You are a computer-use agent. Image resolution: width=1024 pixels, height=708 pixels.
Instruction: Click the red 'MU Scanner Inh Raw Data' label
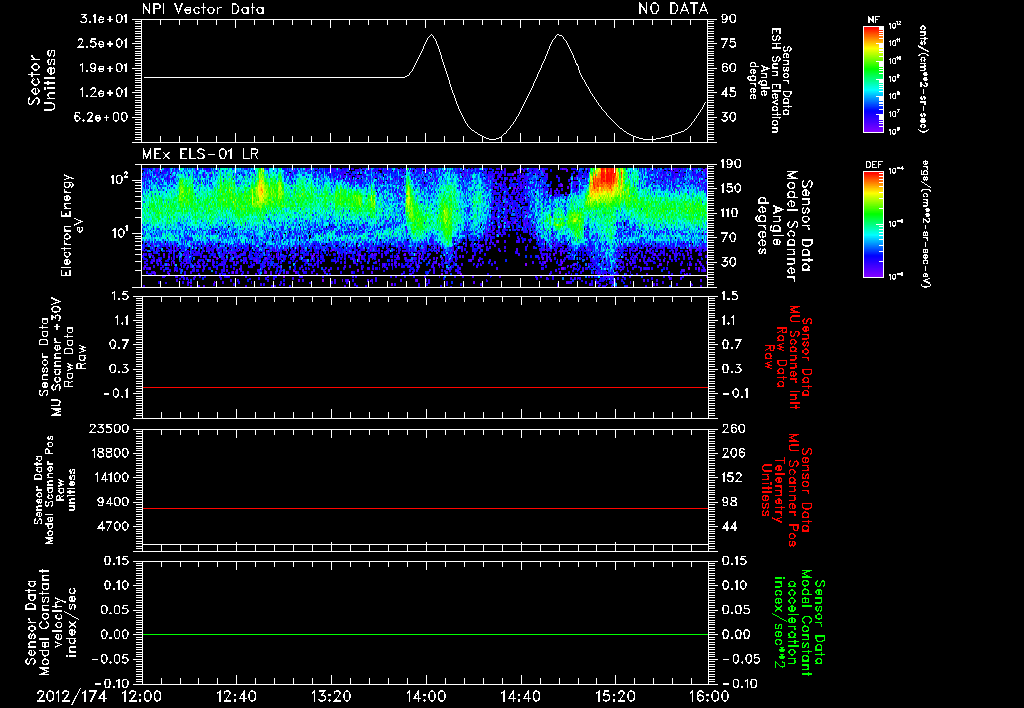pos(788,357)
